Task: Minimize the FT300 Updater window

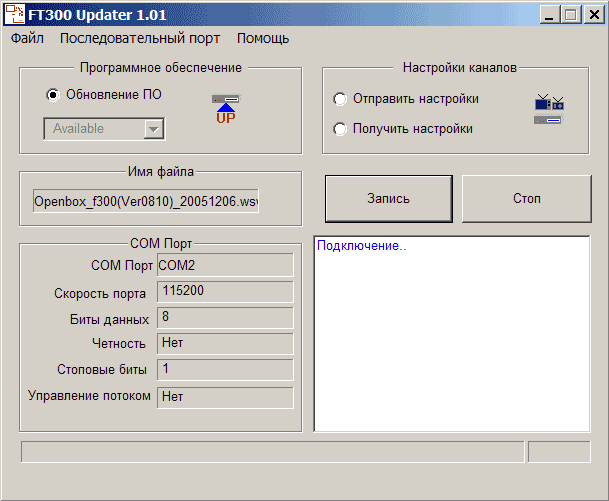Action: pos(549,15)
